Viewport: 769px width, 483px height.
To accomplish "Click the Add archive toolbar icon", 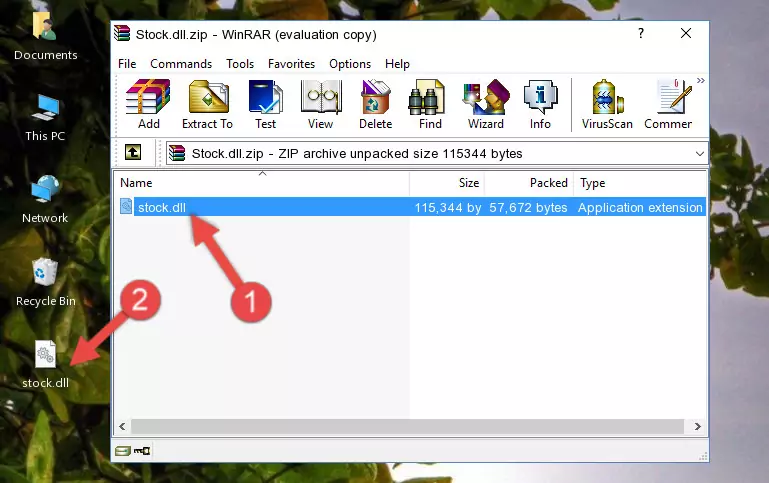I will [148, 104].
